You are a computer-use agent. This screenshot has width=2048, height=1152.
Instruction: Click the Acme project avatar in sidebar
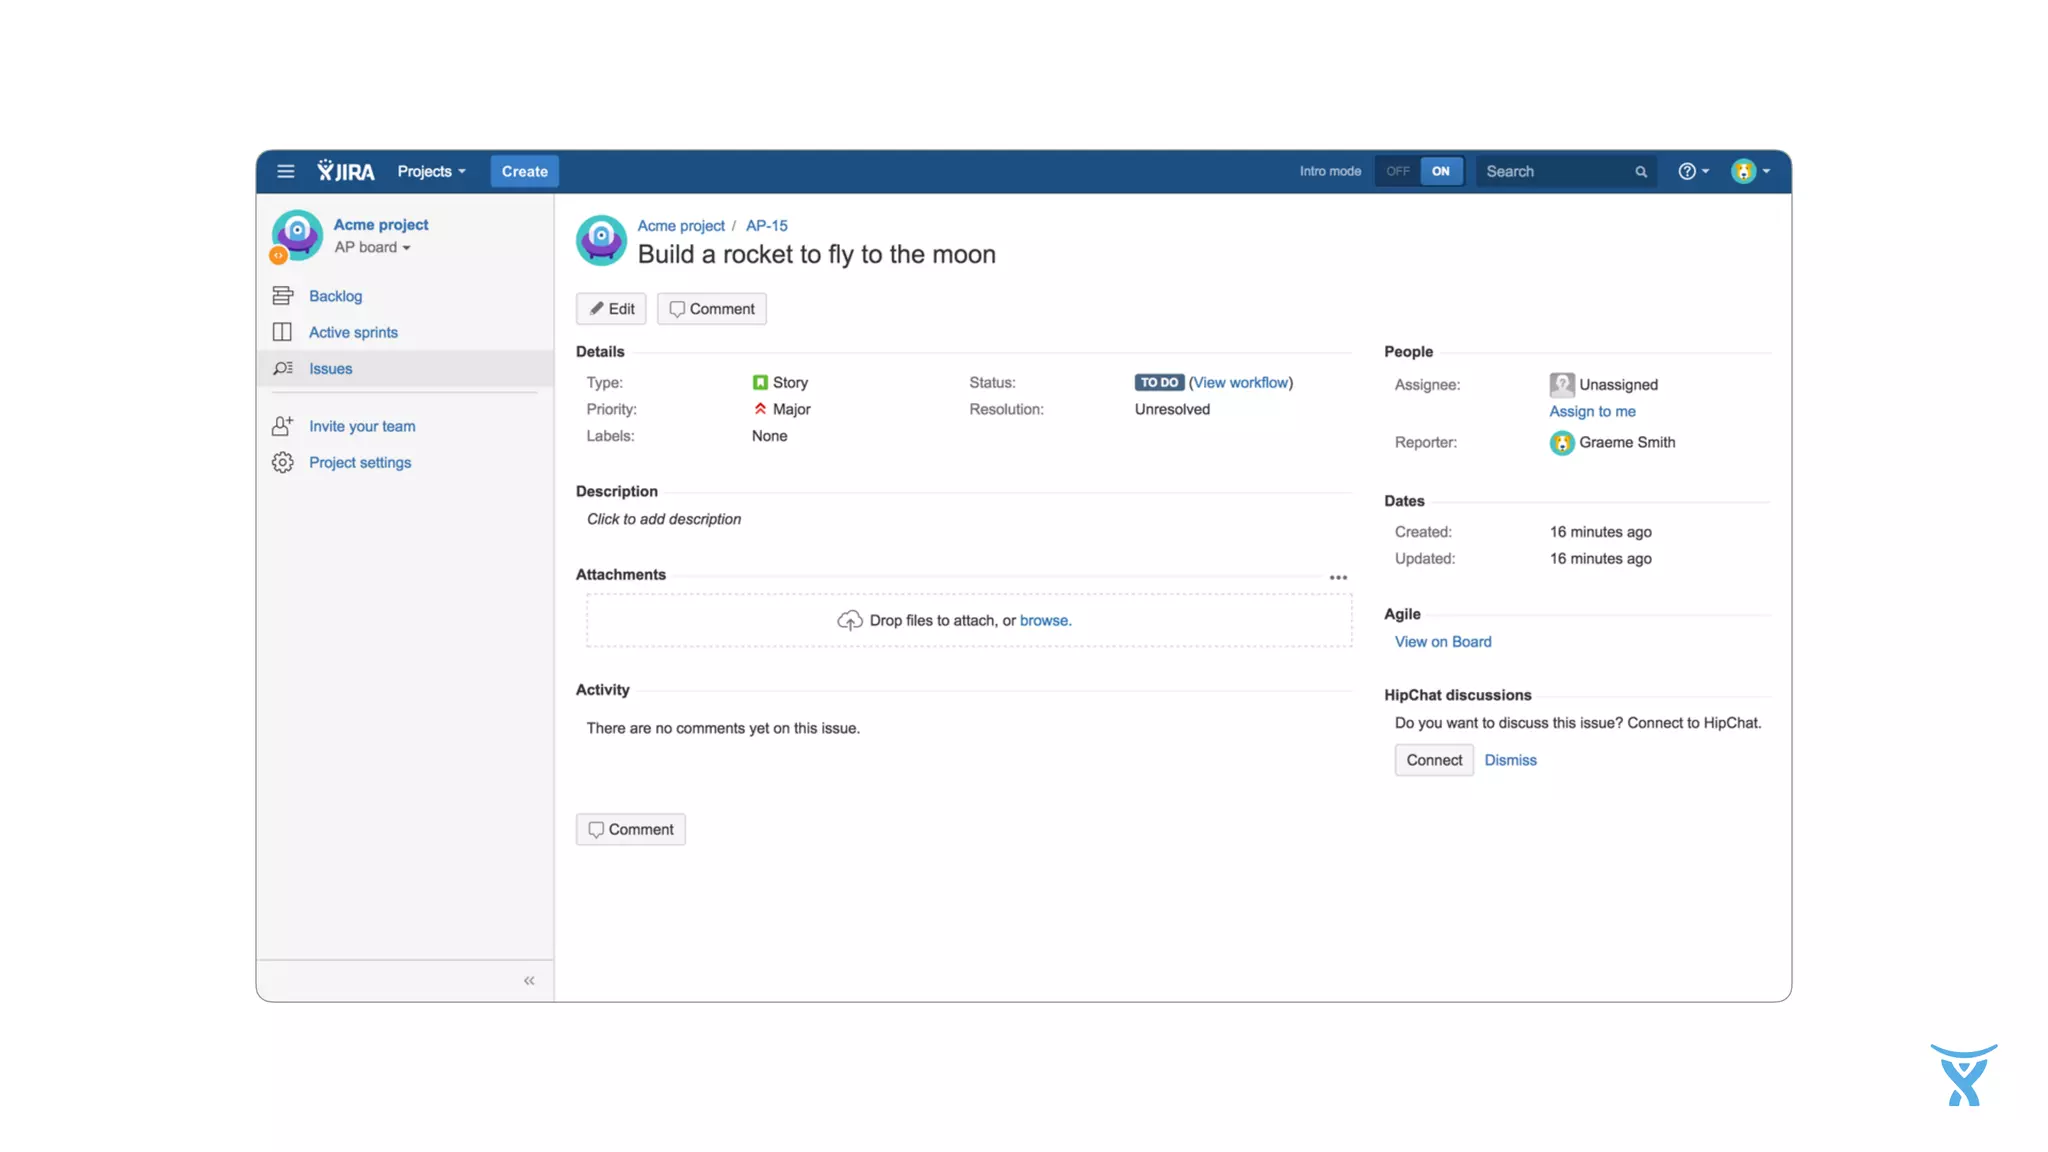[297, 234]
